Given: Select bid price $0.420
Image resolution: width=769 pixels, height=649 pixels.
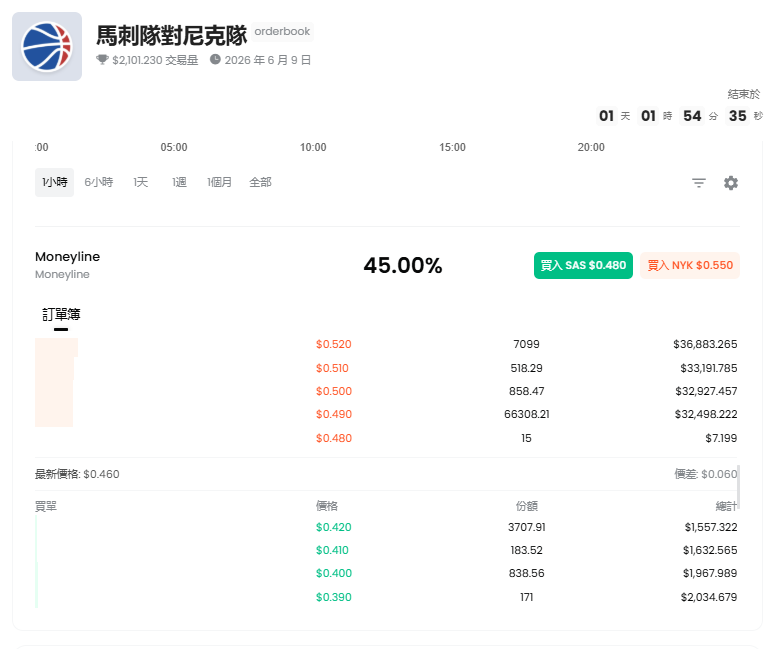Looking at the screenshot, I should click(x=333, y=527).
